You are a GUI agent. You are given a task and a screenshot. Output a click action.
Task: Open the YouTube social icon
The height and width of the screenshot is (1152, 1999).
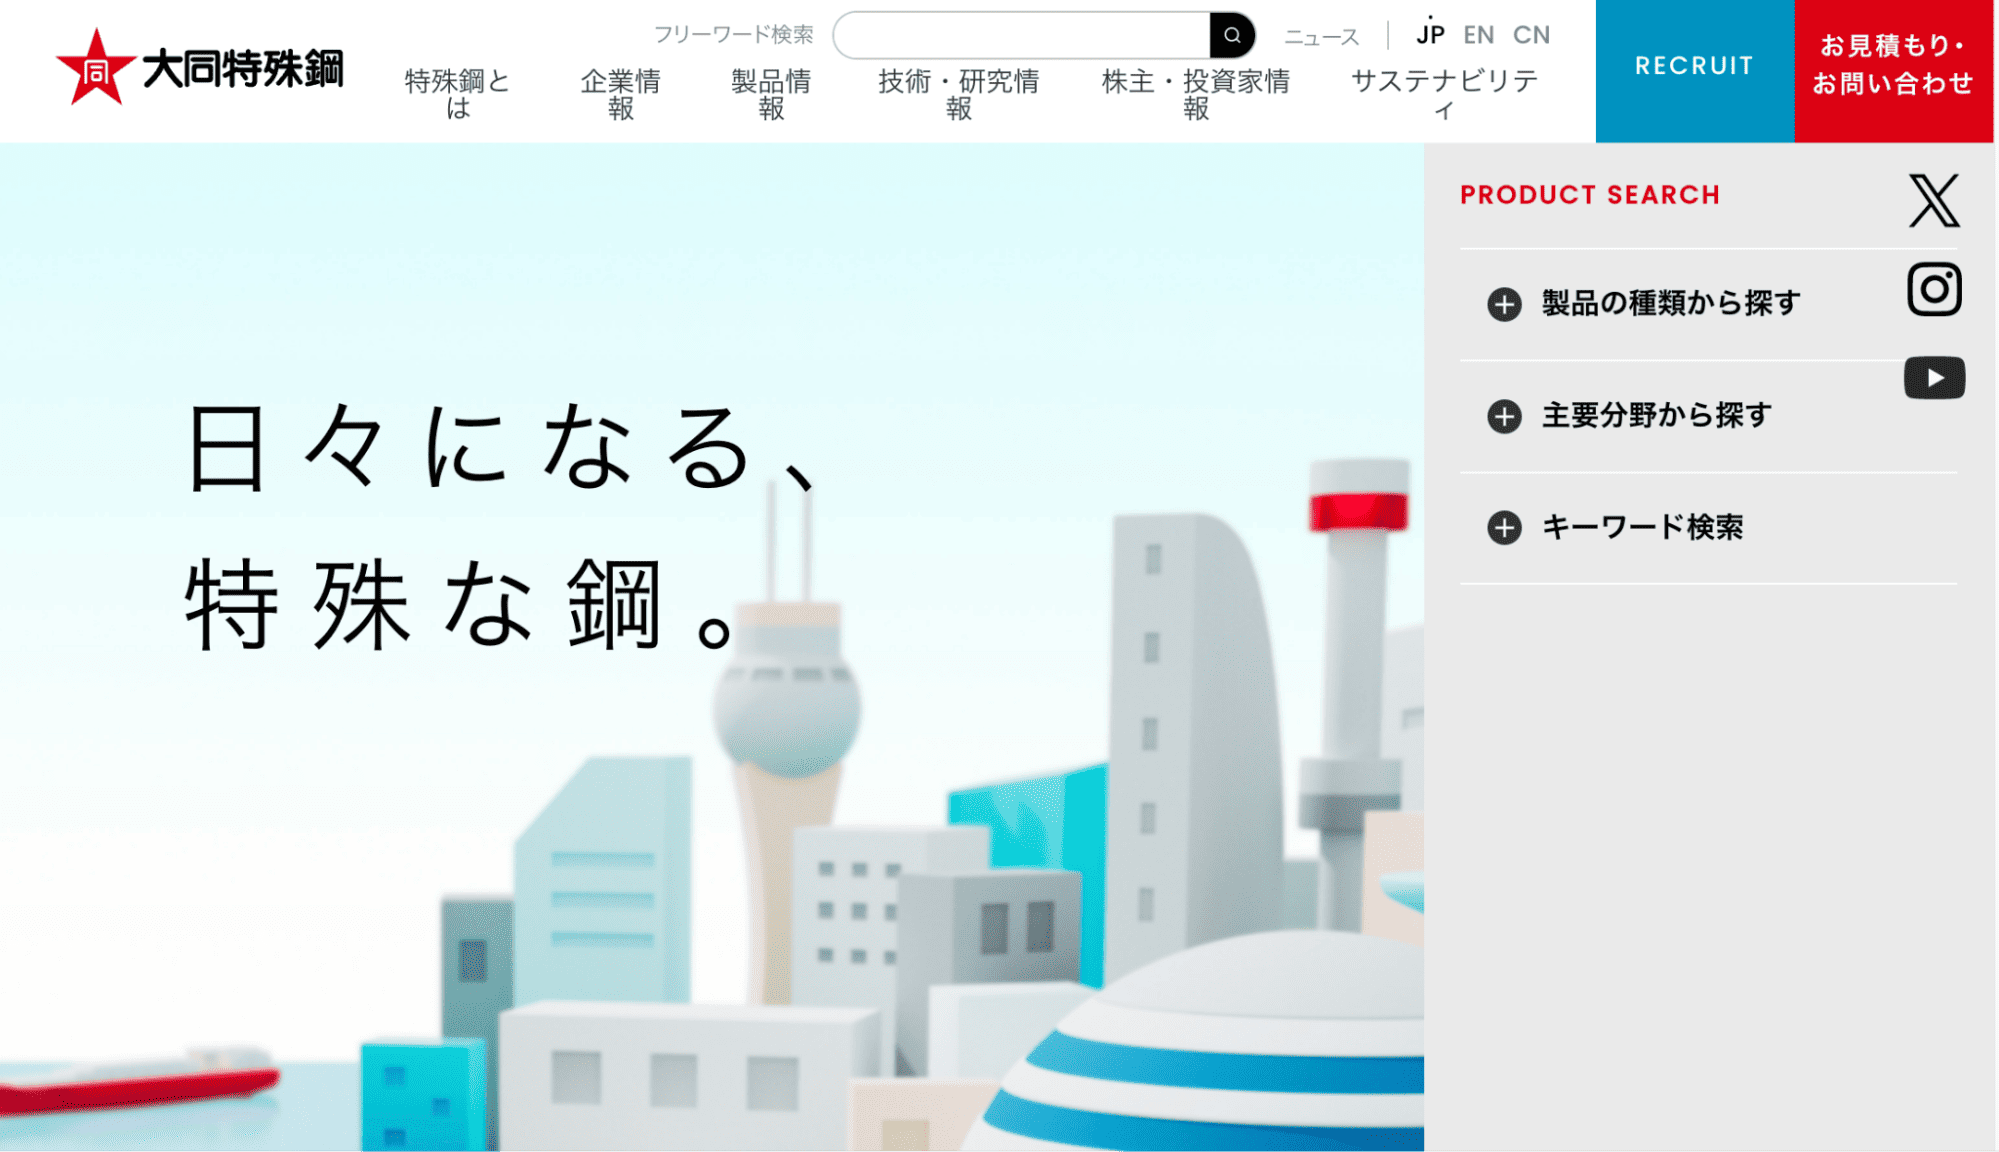tap(1934, 378)
